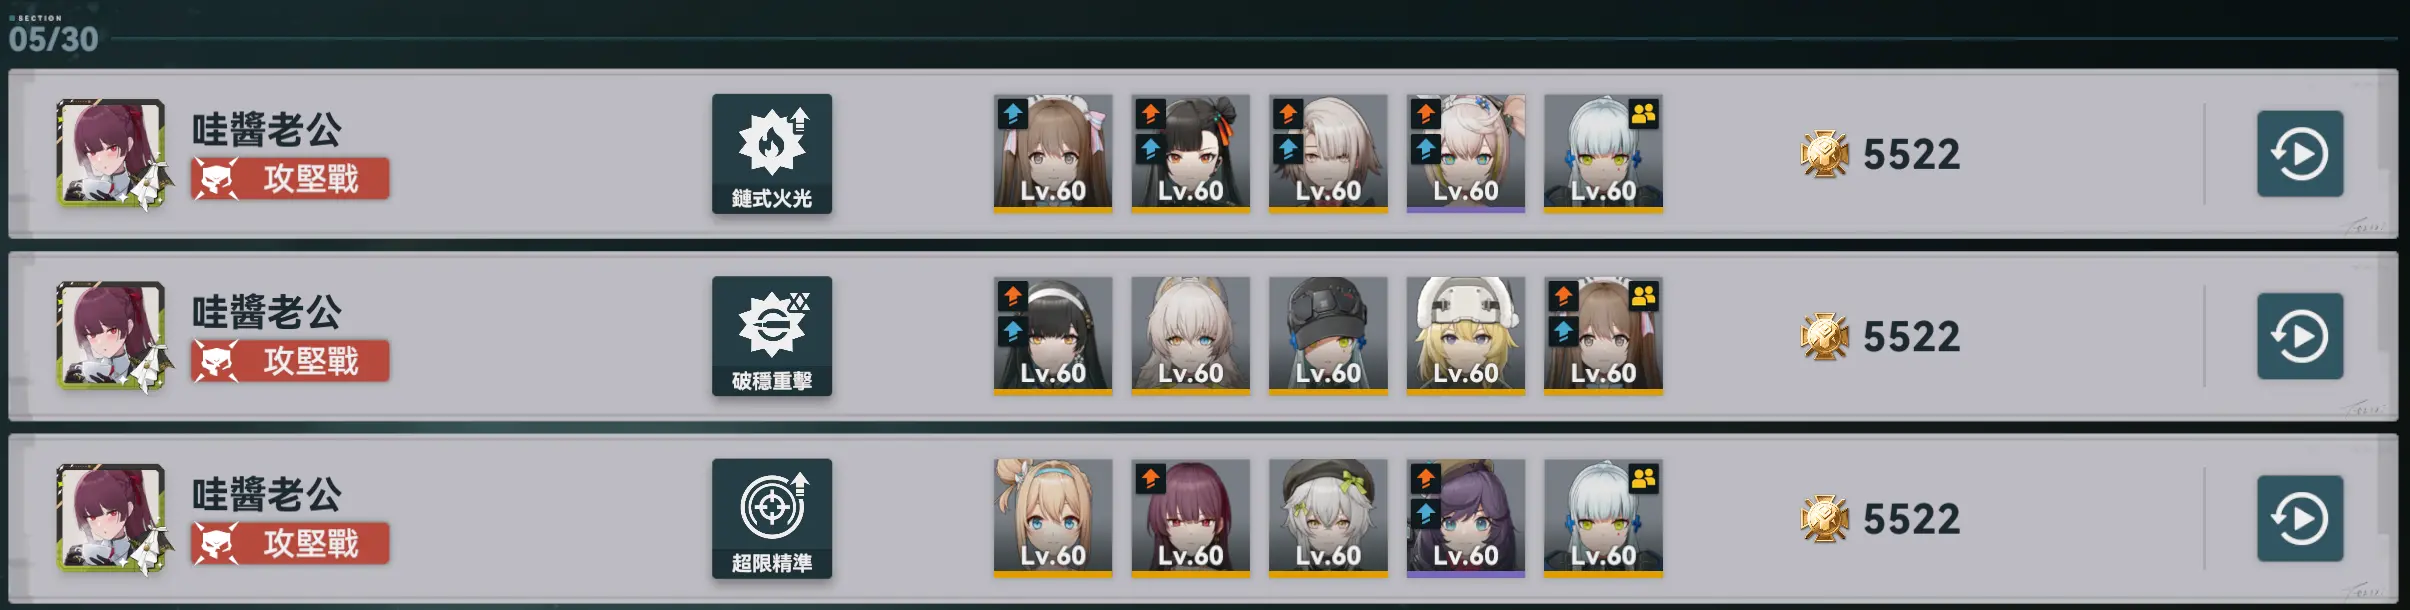Image resolution: width=2410 pixels, height=610 pixels.
Task: Click the gold medal icon in third row
Action: coord(1825,519)
